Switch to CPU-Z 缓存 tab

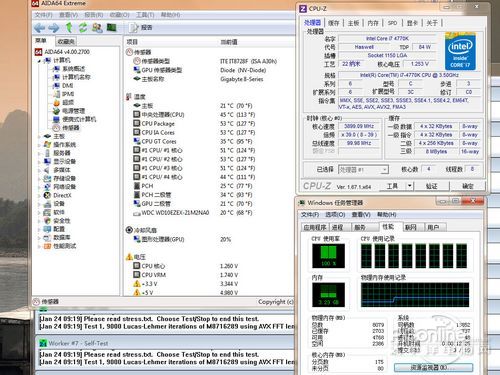[334, 23]
